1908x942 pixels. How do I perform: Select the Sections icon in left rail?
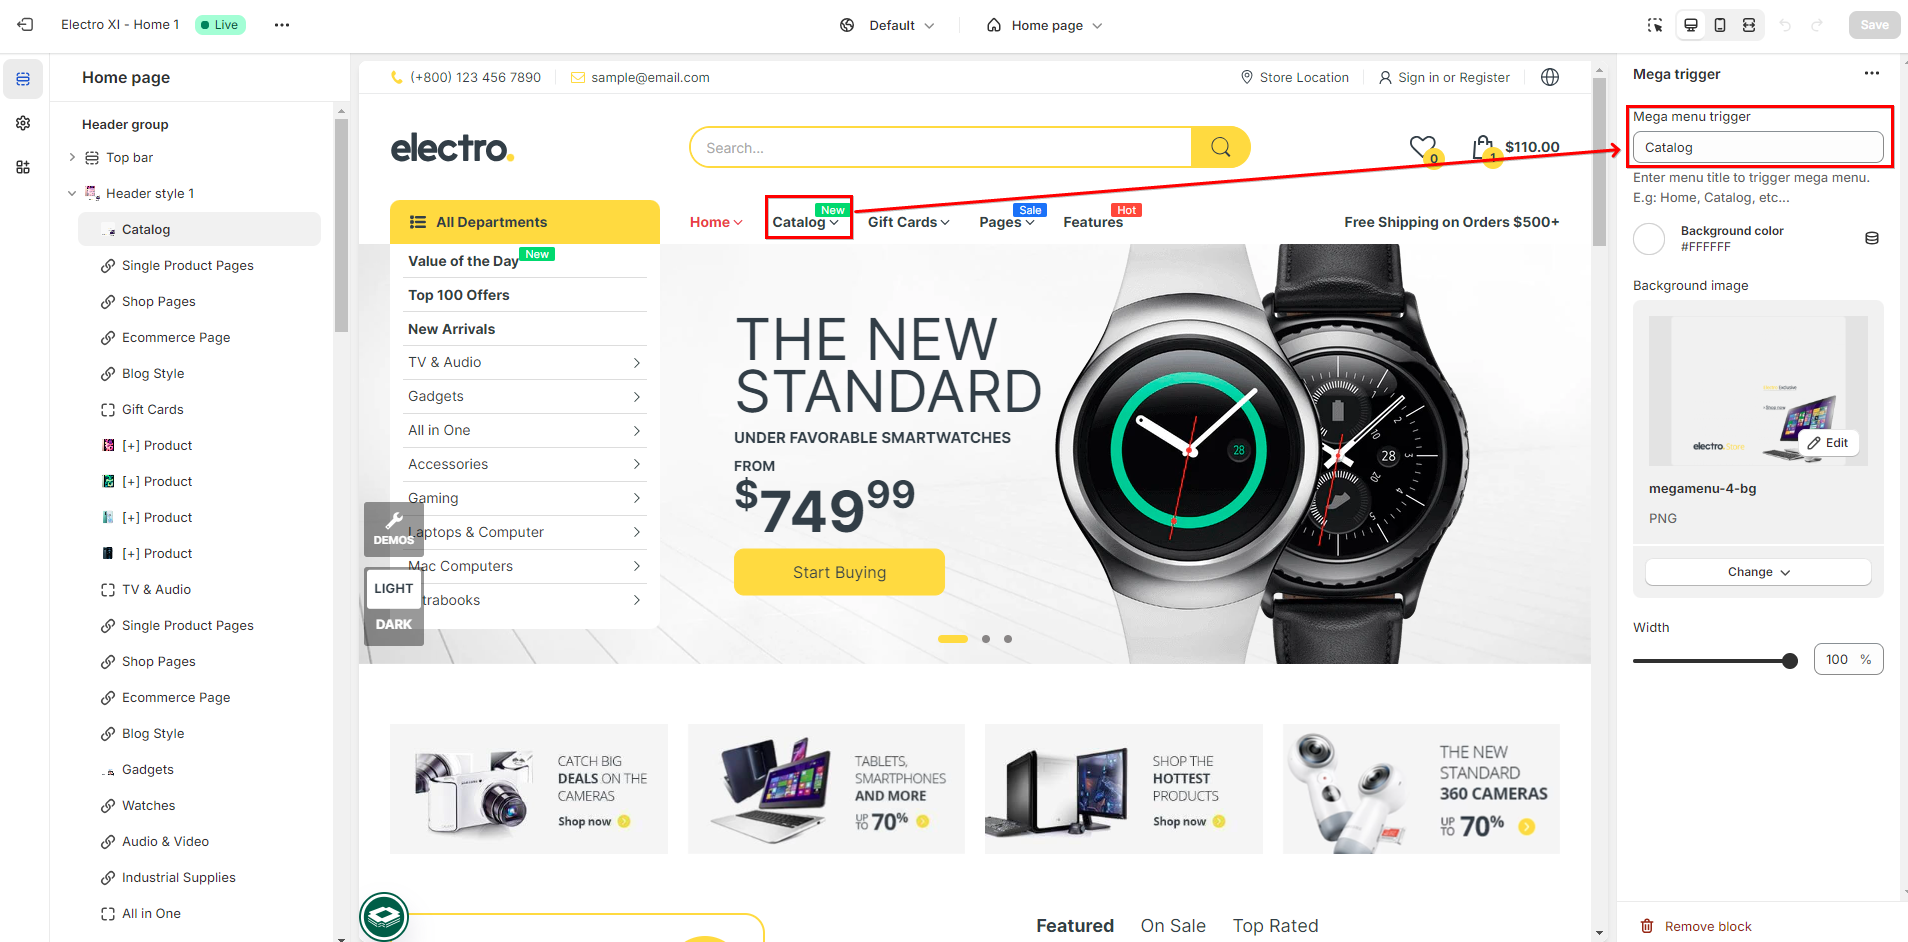23,79
